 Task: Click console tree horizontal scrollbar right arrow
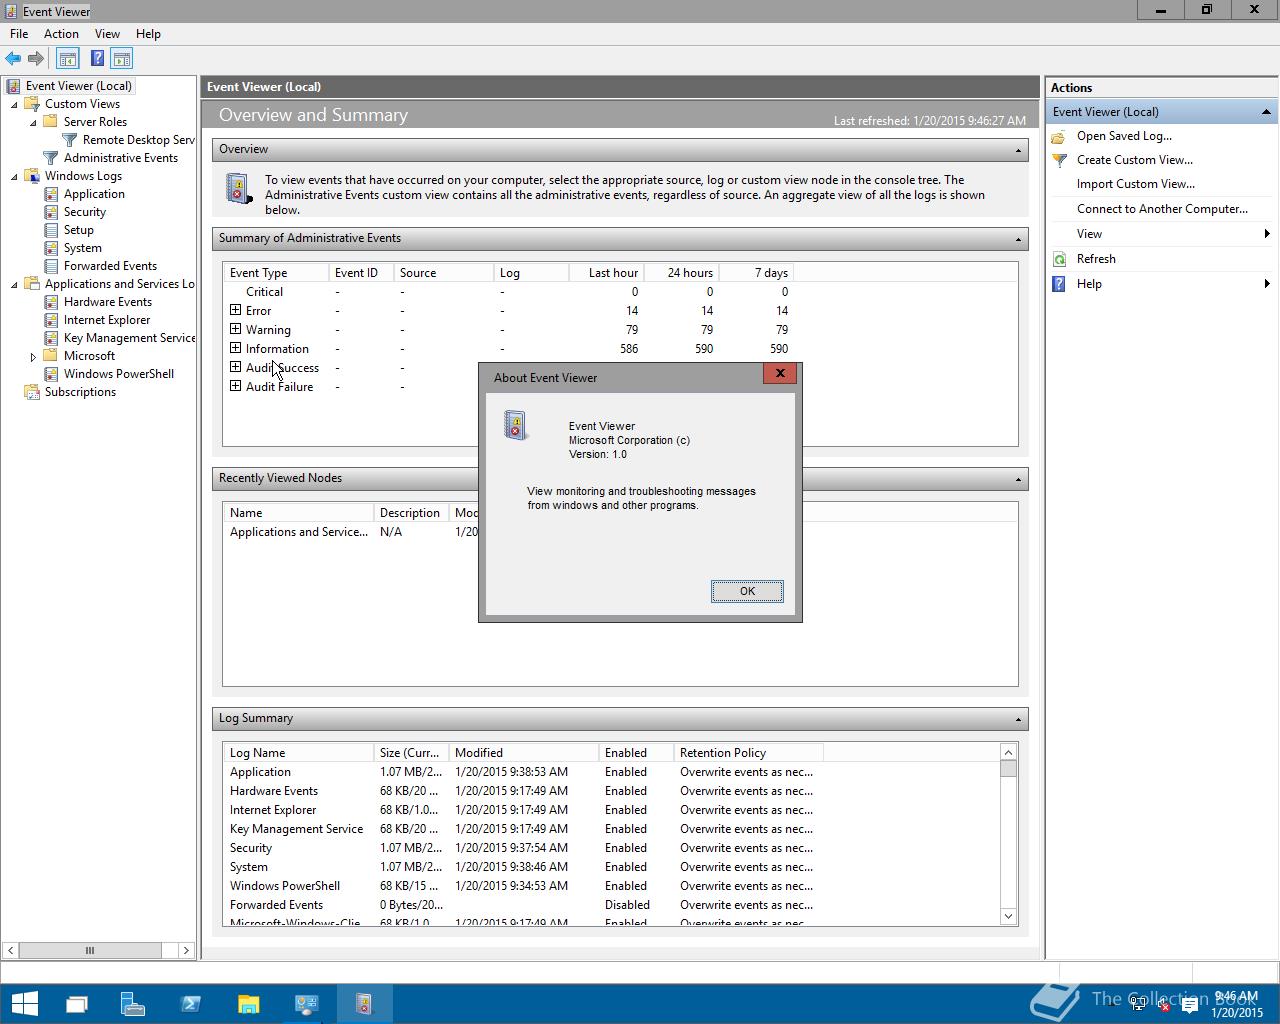coord(186,950)
